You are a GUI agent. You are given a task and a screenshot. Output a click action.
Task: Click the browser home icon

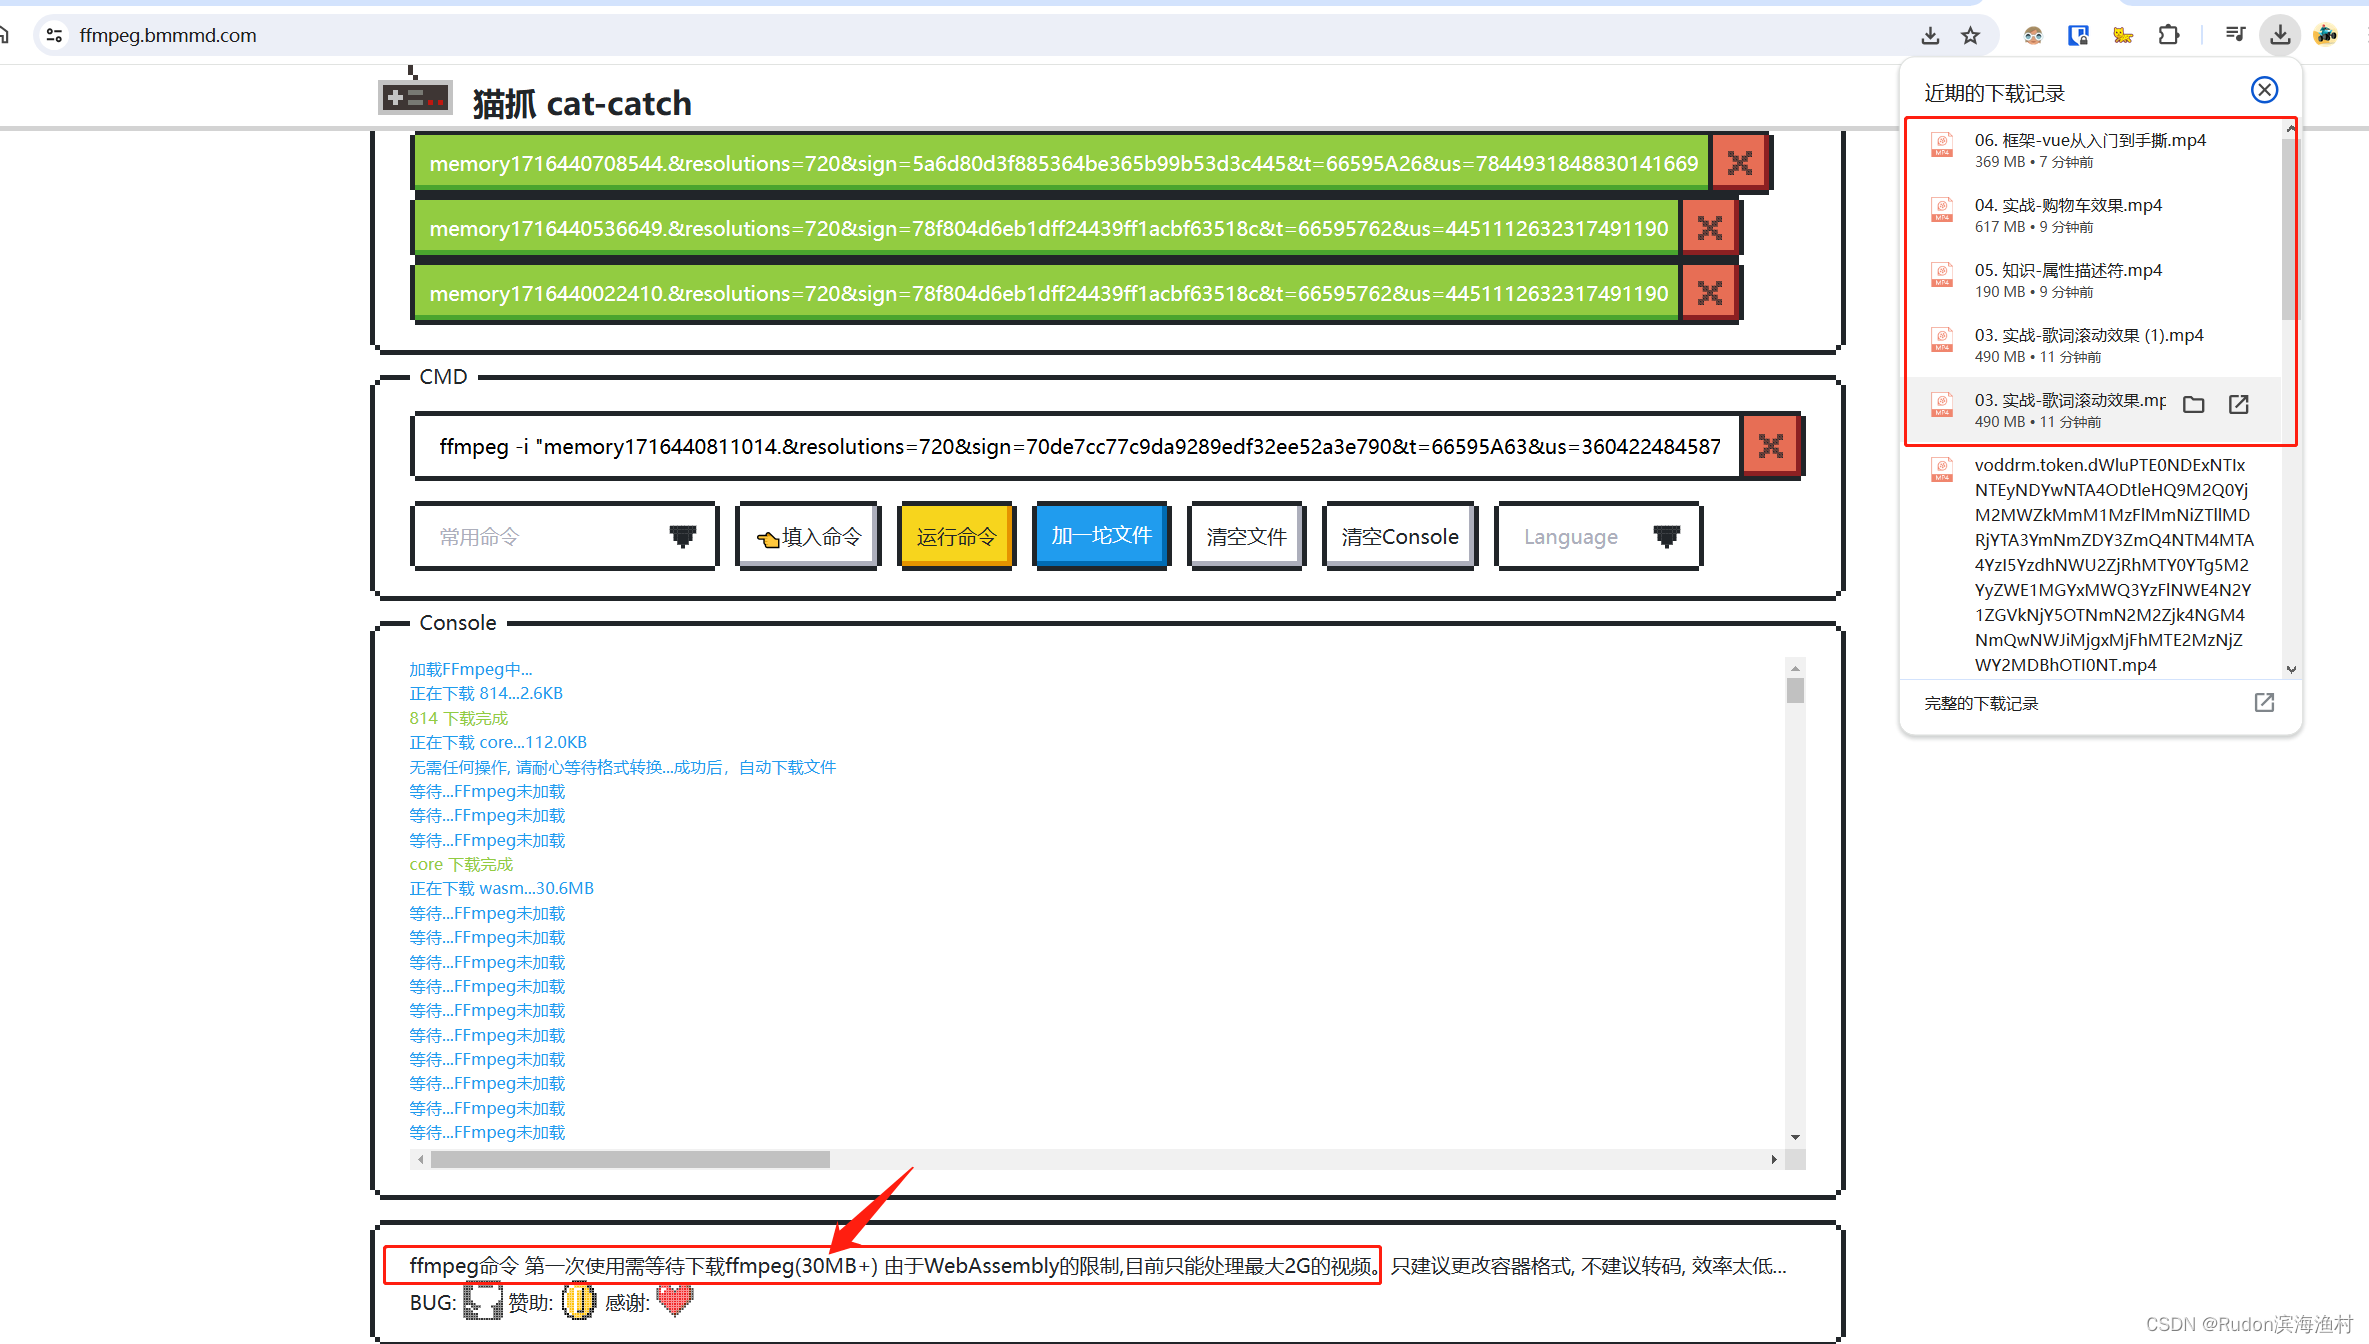[5, 35]
